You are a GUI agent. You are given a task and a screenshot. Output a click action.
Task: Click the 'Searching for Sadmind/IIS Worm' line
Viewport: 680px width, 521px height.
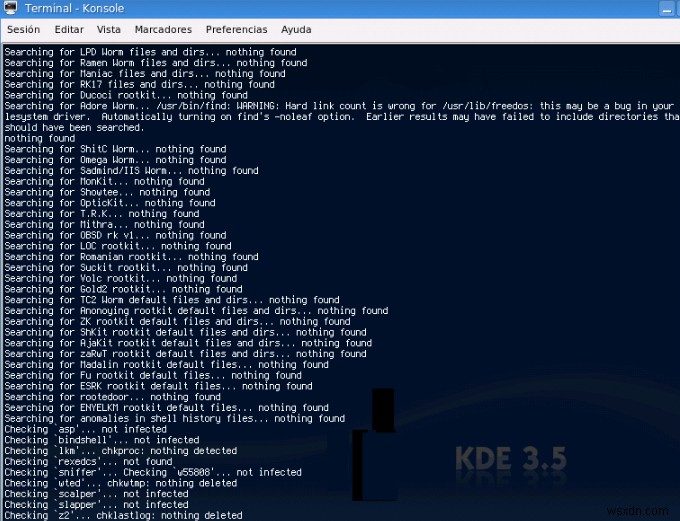(x=131, y=171)
